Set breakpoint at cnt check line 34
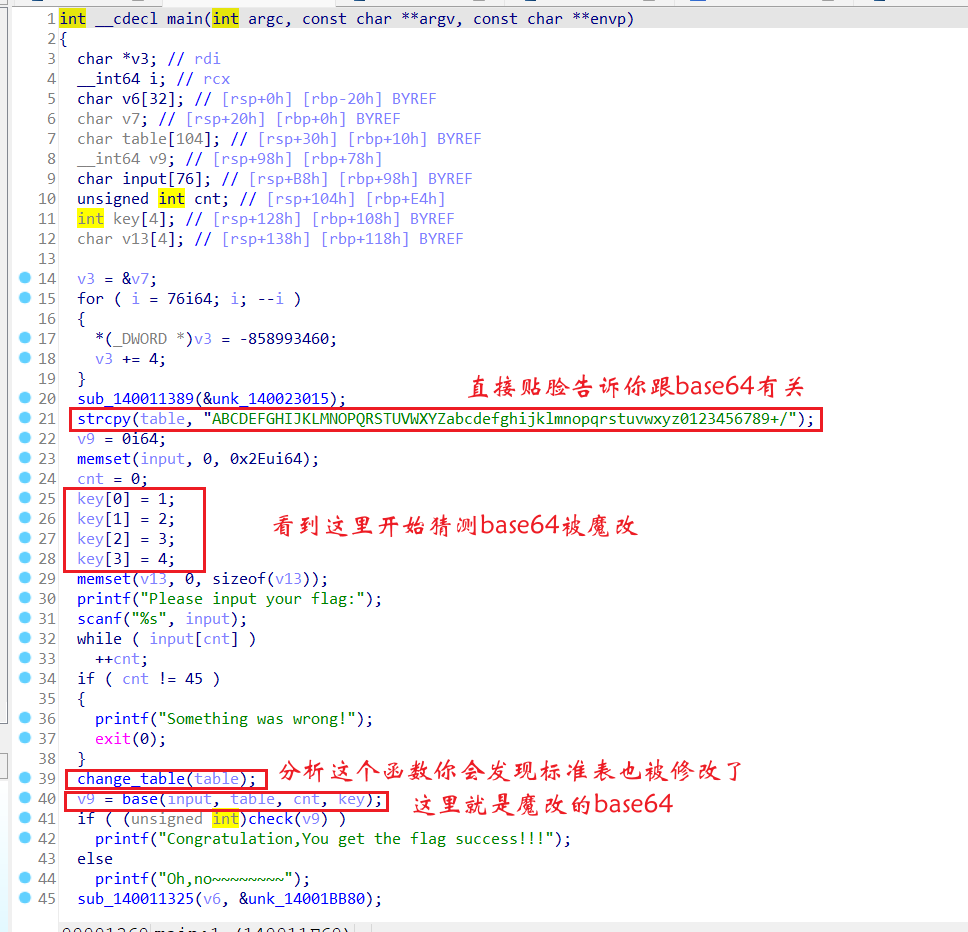Viewport: 968px width, 932px height. 25,678
